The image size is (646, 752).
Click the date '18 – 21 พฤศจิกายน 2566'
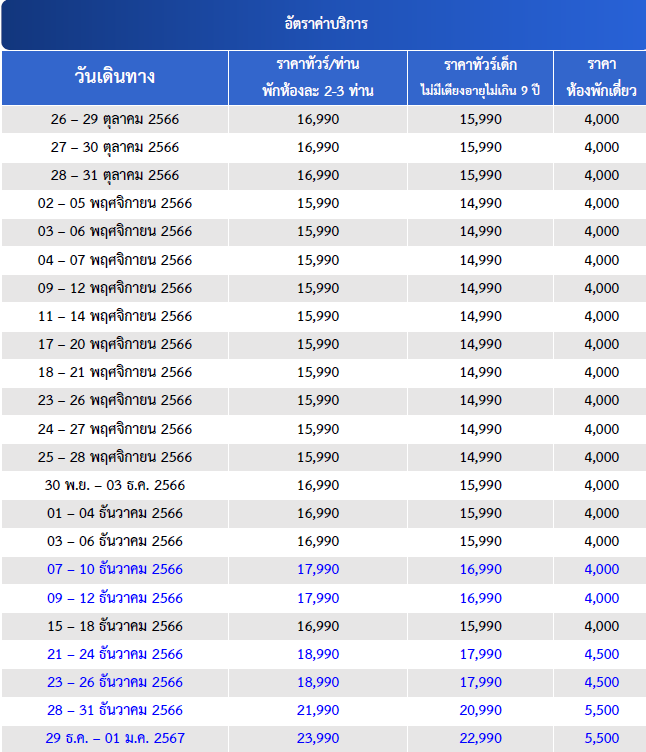click(x=115, y=372)
